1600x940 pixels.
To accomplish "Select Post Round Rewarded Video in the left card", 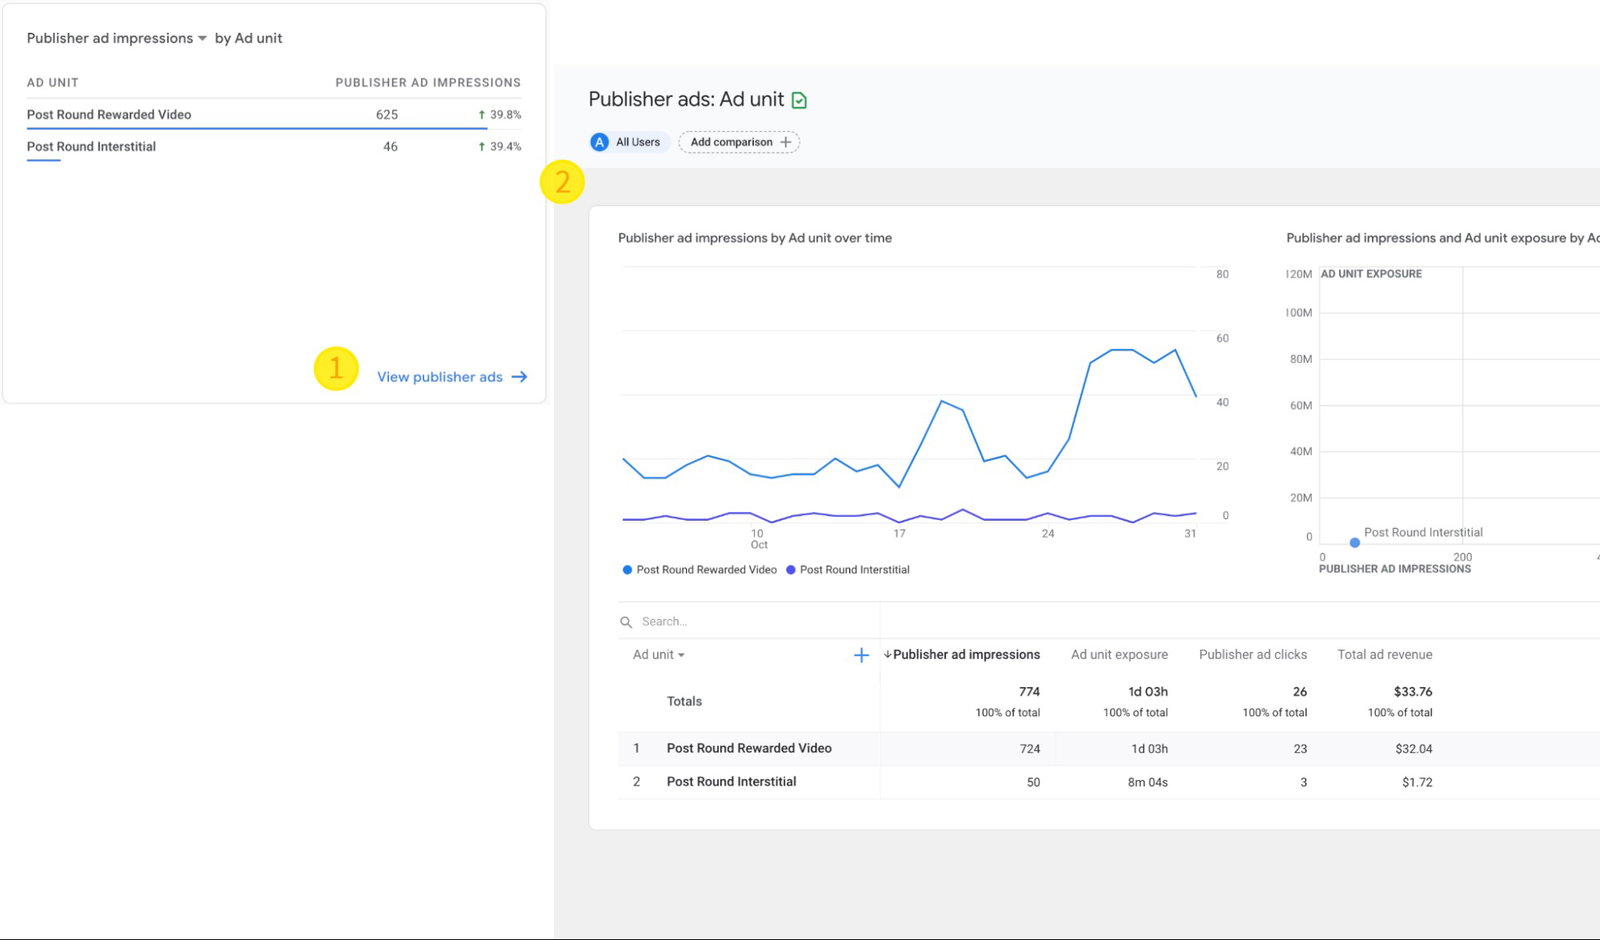I will (x=108, y=114).
